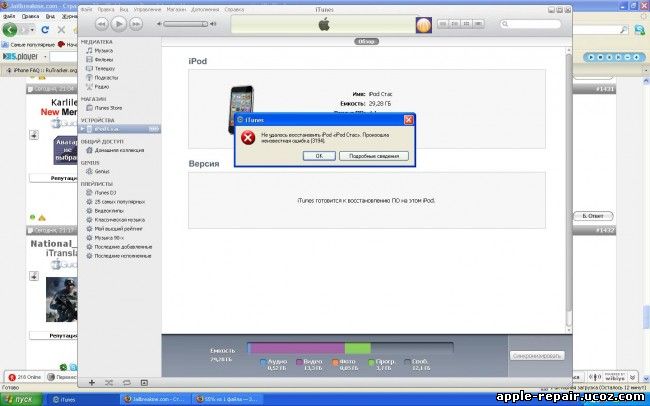This screenshot has height=406, width=650.
Task: Click the 216 Online status bar item
Action: (25, 377)
